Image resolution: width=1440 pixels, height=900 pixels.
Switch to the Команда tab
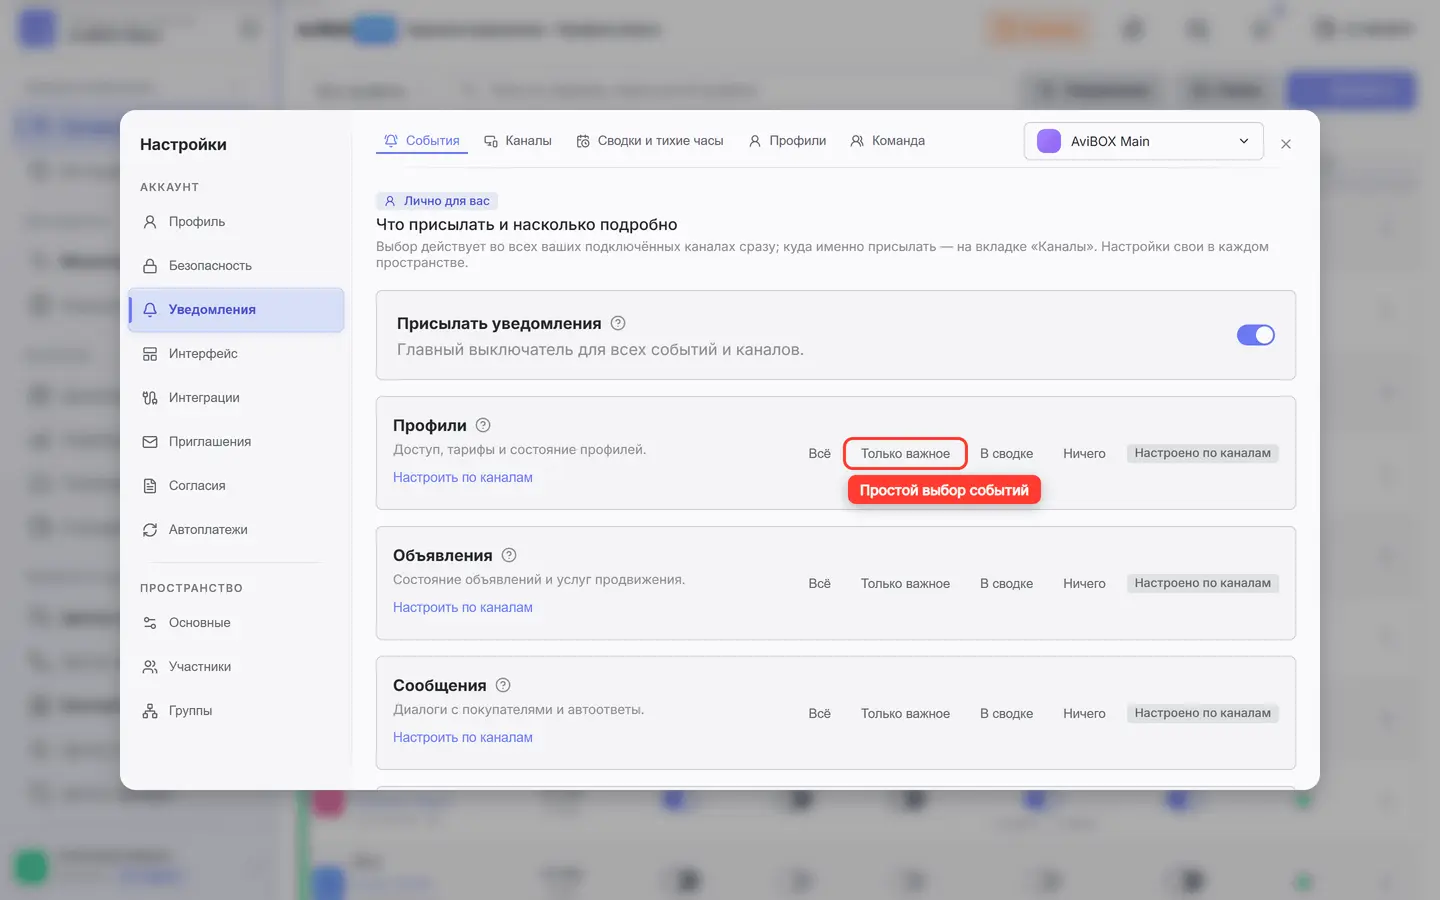[x=888, y=141]
